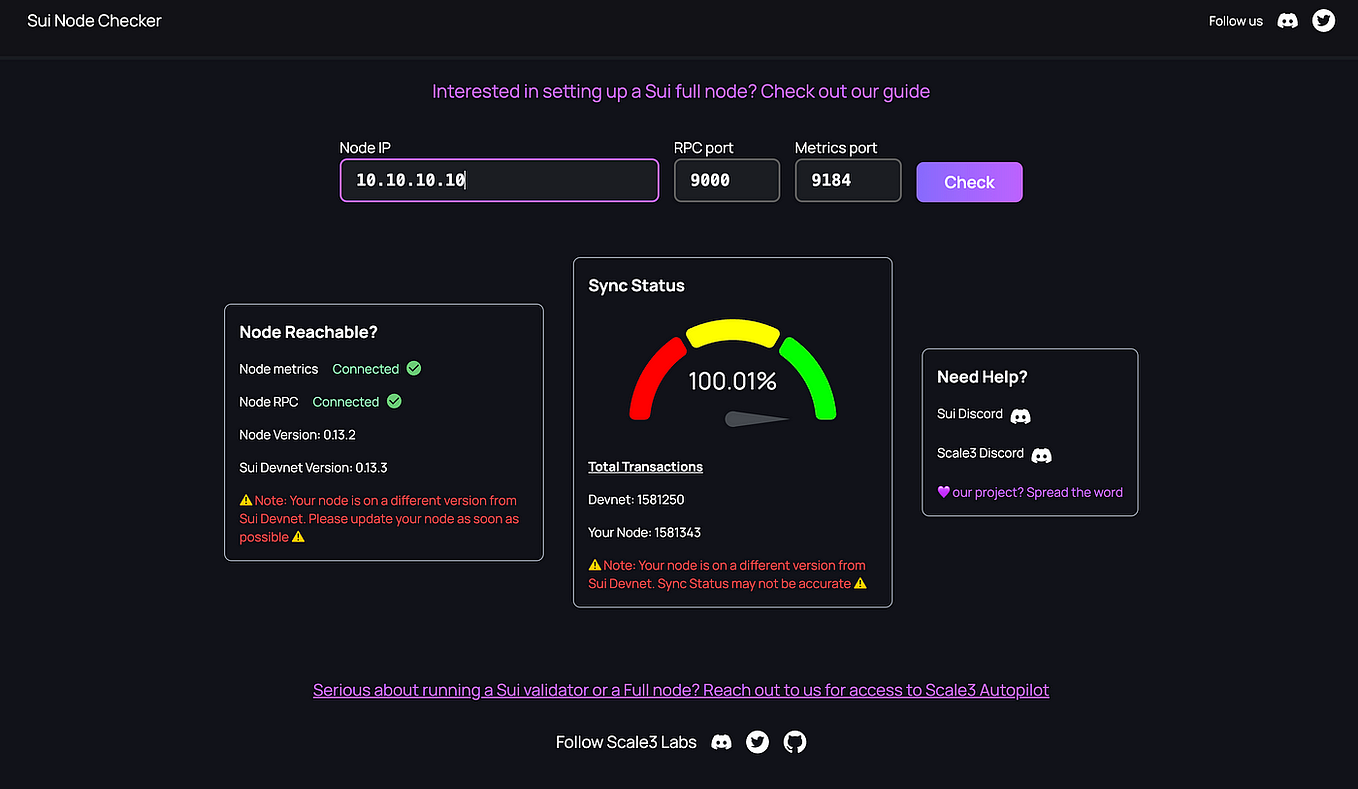1358x789 pixels.
Task: Click the purple heart before Spread the word
Action: [944, 491]
